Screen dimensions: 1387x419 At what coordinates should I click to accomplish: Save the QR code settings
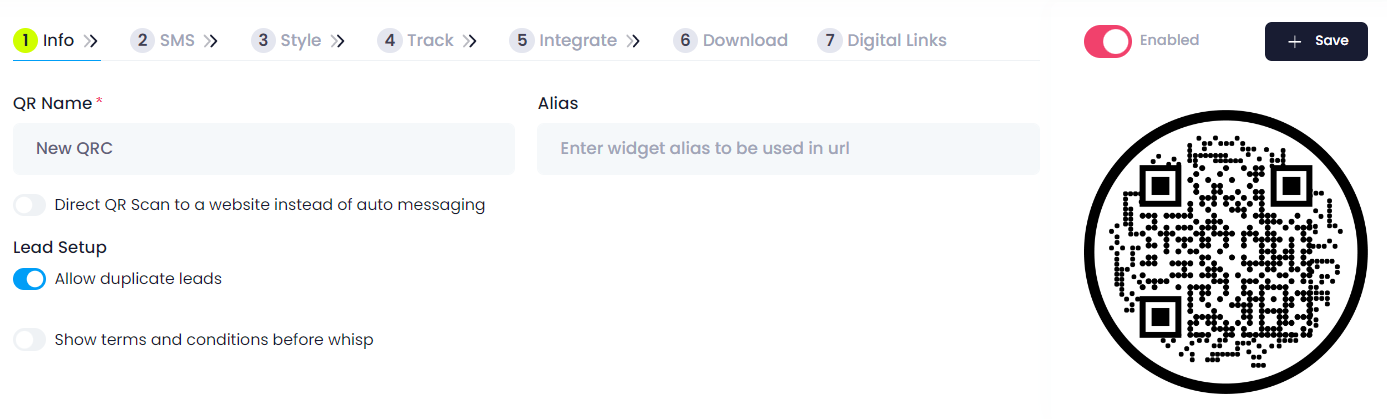coord(1316,41)
